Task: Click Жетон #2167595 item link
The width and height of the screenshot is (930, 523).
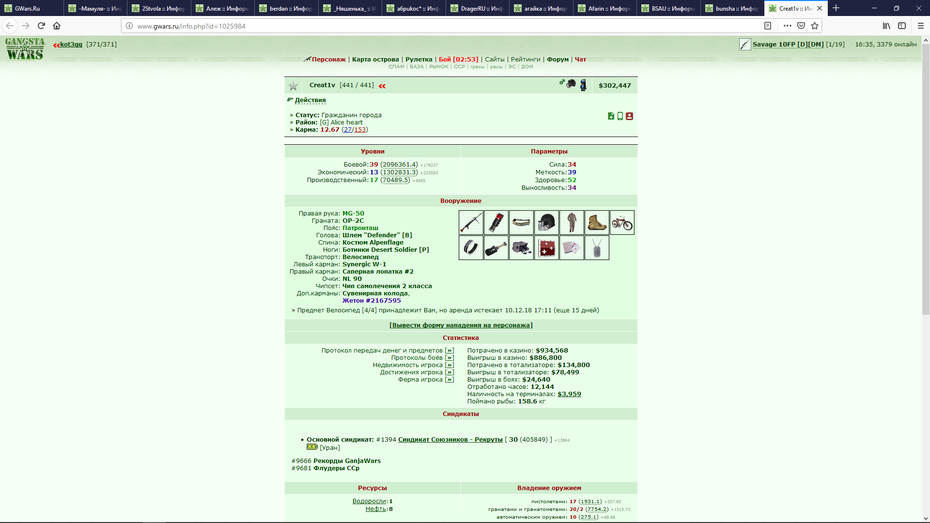Action: [371, 301]
